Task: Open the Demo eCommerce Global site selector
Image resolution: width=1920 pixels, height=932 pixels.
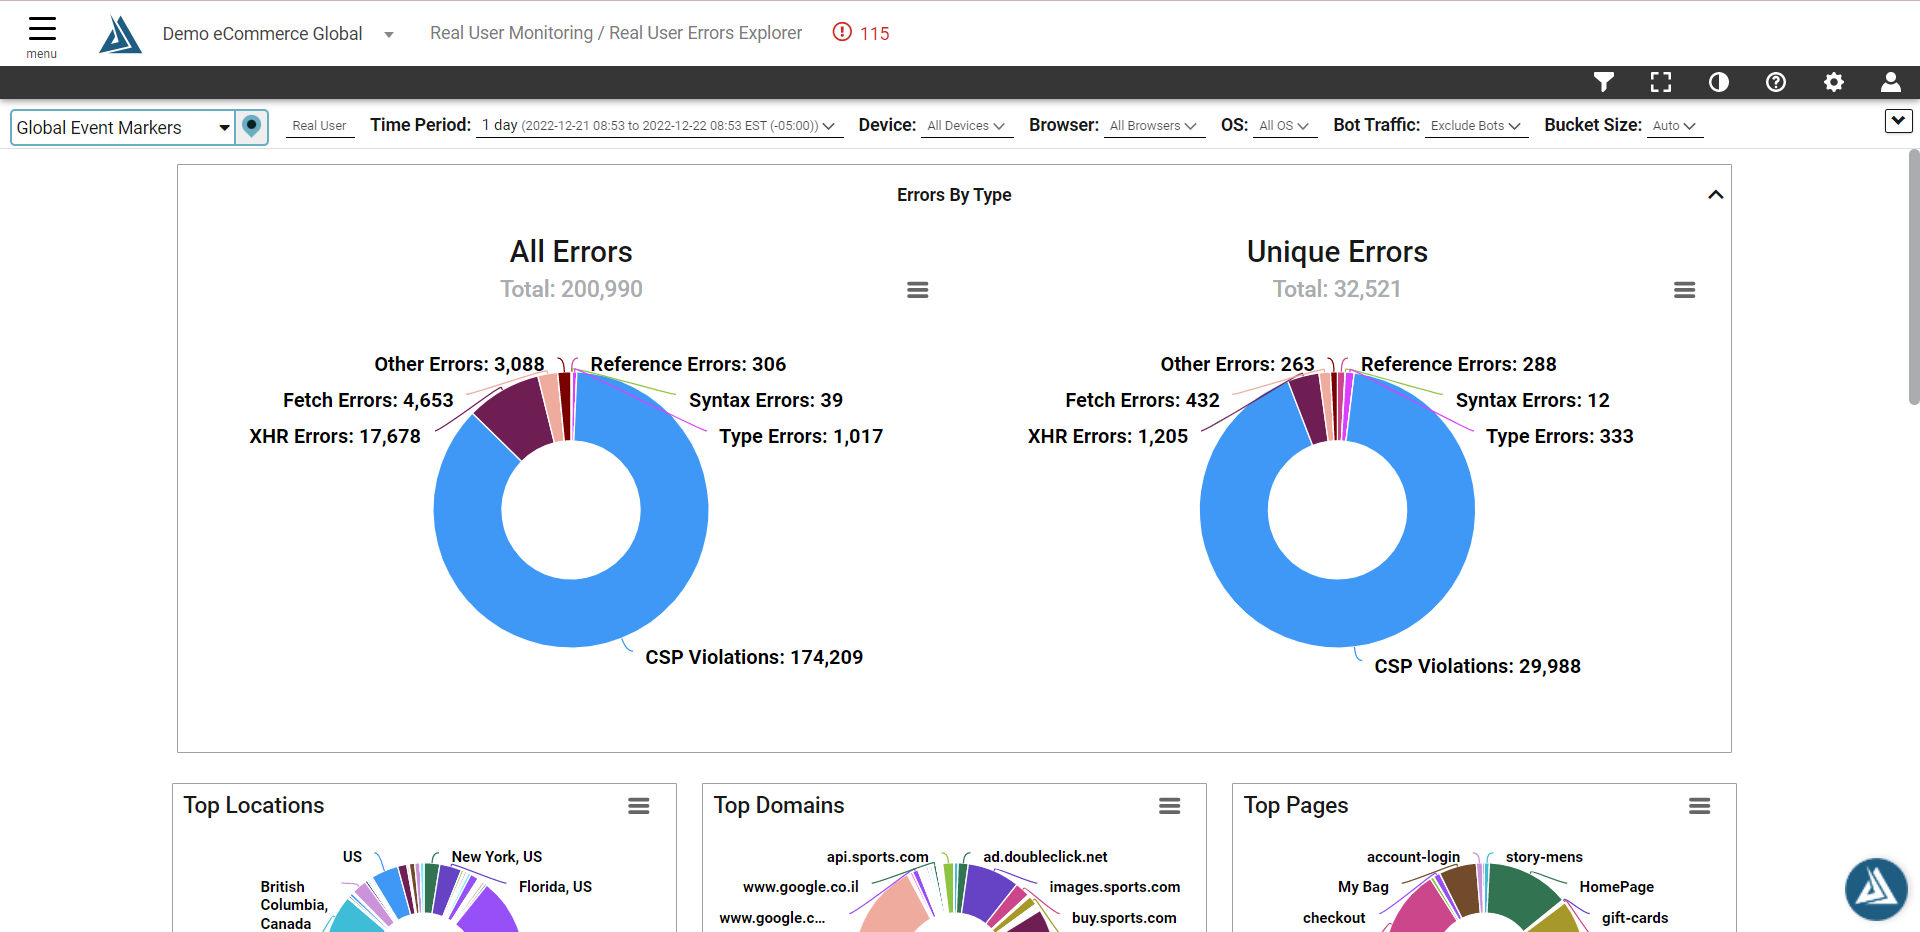Action: 278,34
